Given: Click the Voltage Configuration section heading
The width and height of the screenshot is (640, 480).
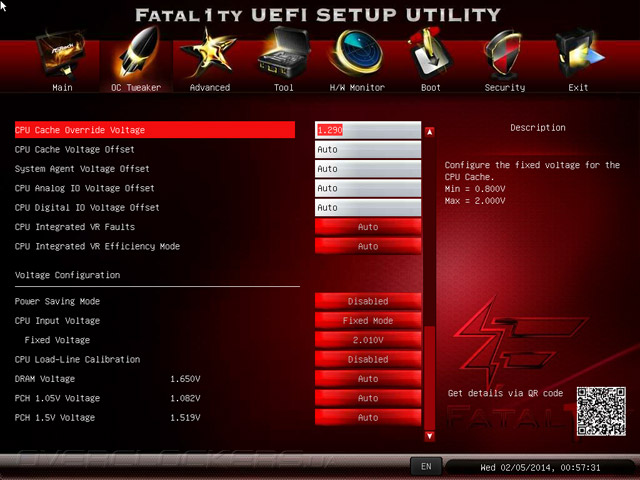Looking at the screenshot, I should click(x=67, y=275).
